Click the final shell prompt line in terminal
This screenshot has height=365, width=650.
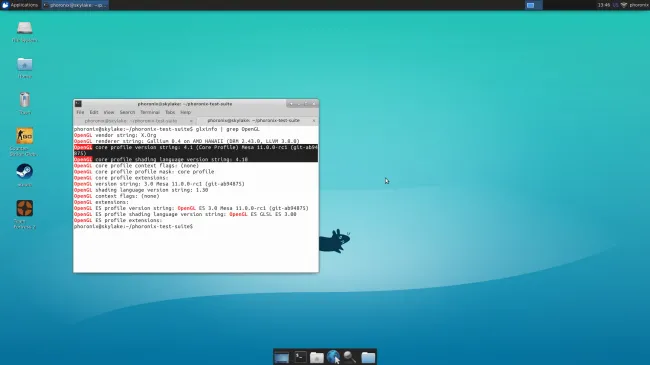click(133, 226)
